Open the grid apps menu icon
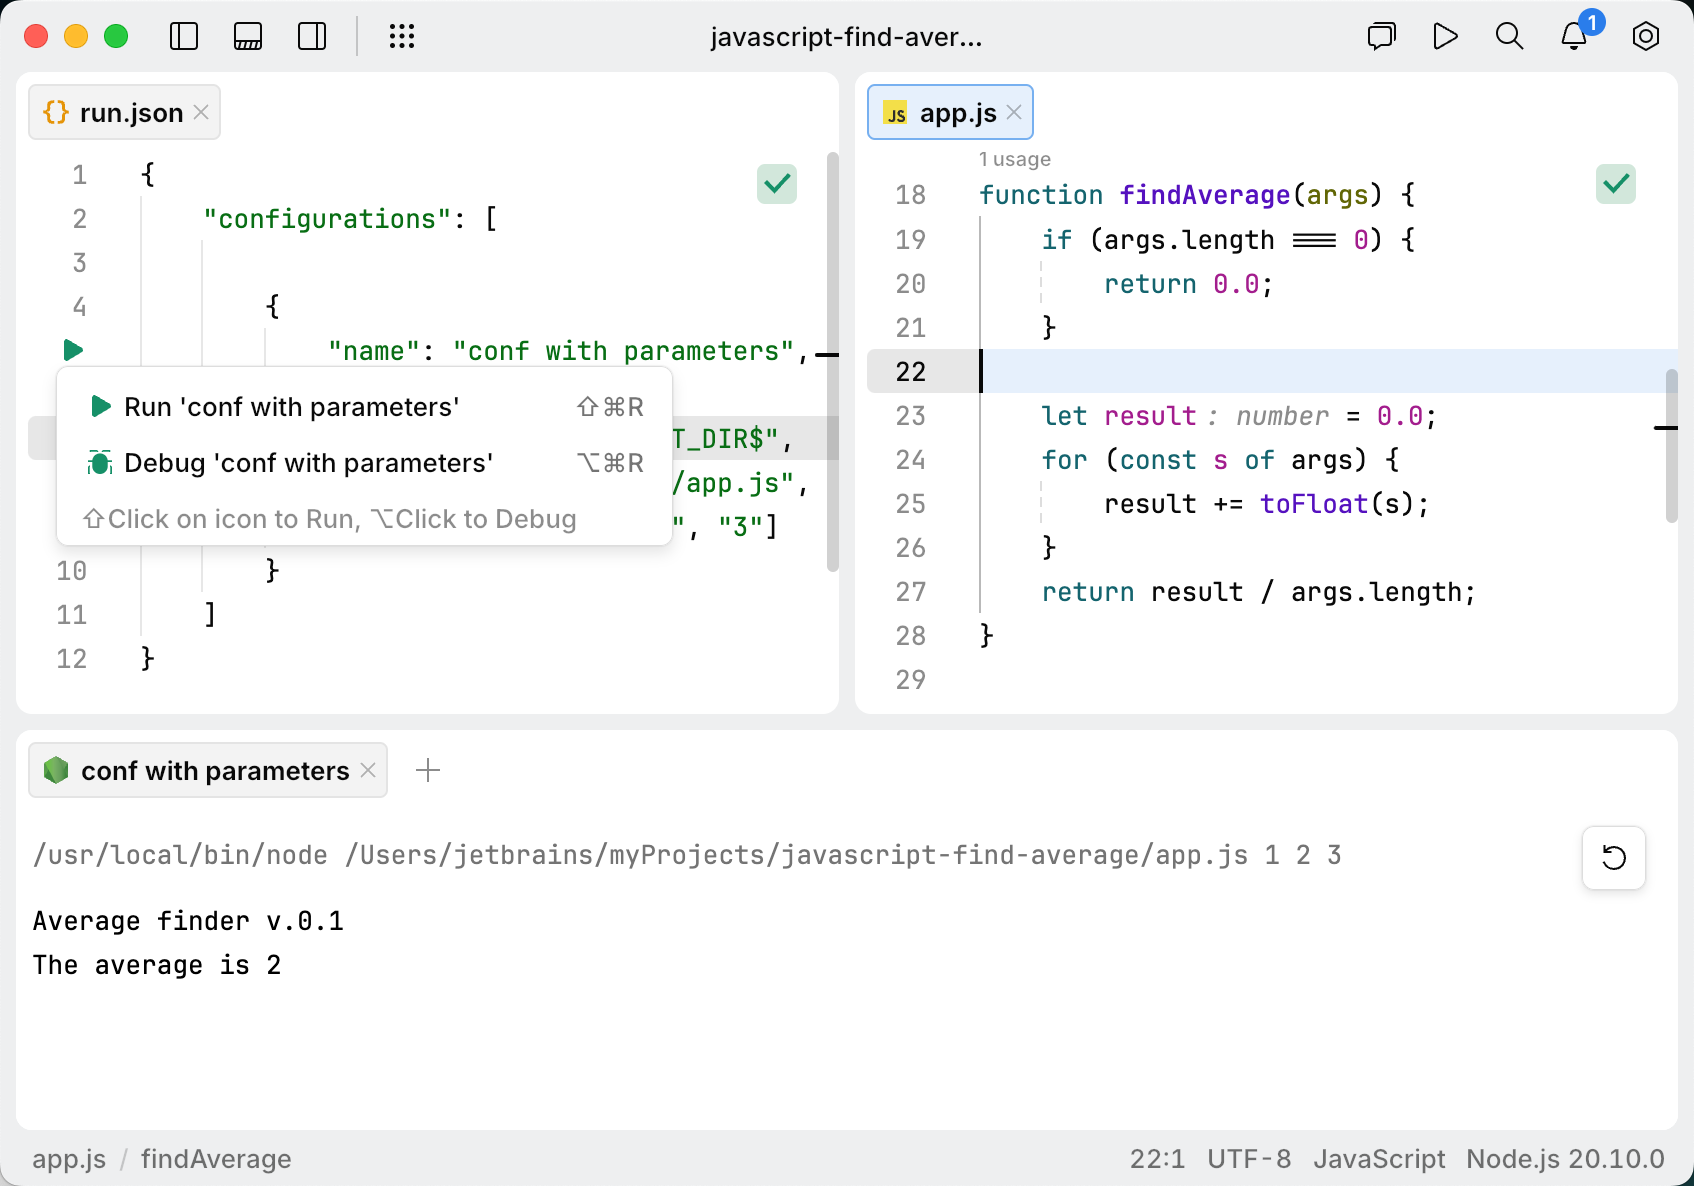This screenshot has width=1694, height=1186. coord(401,37)
